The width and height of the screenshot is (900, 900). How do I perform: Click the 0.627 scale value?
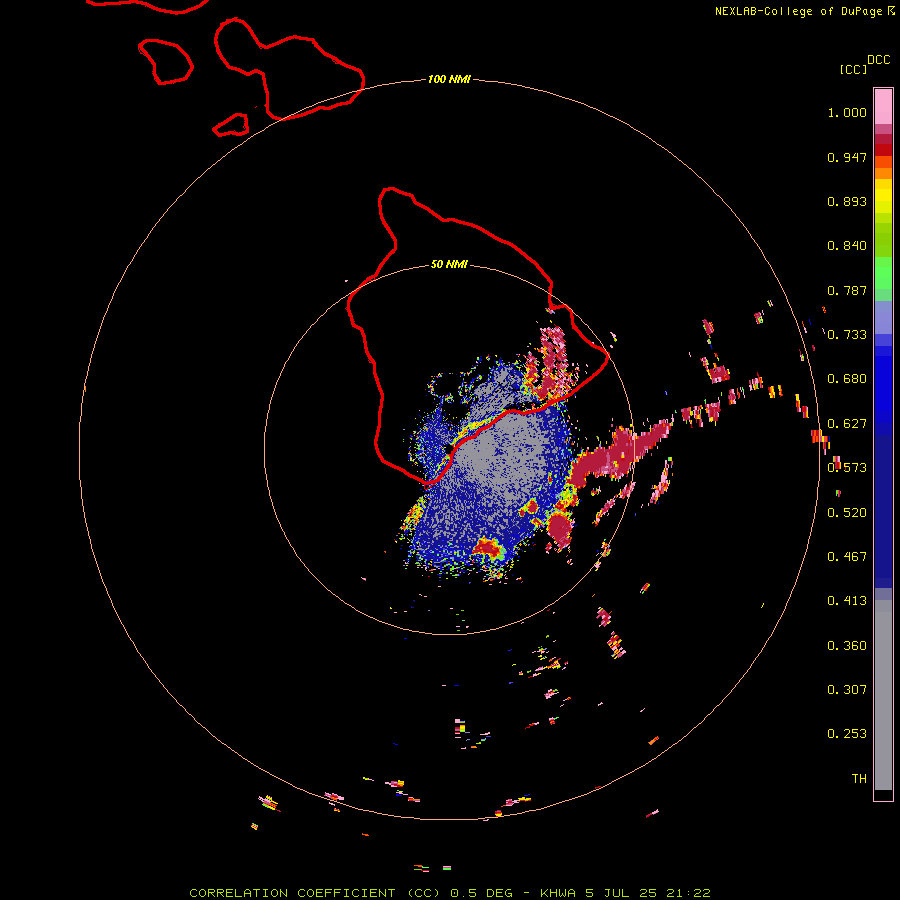click(847, 424)
